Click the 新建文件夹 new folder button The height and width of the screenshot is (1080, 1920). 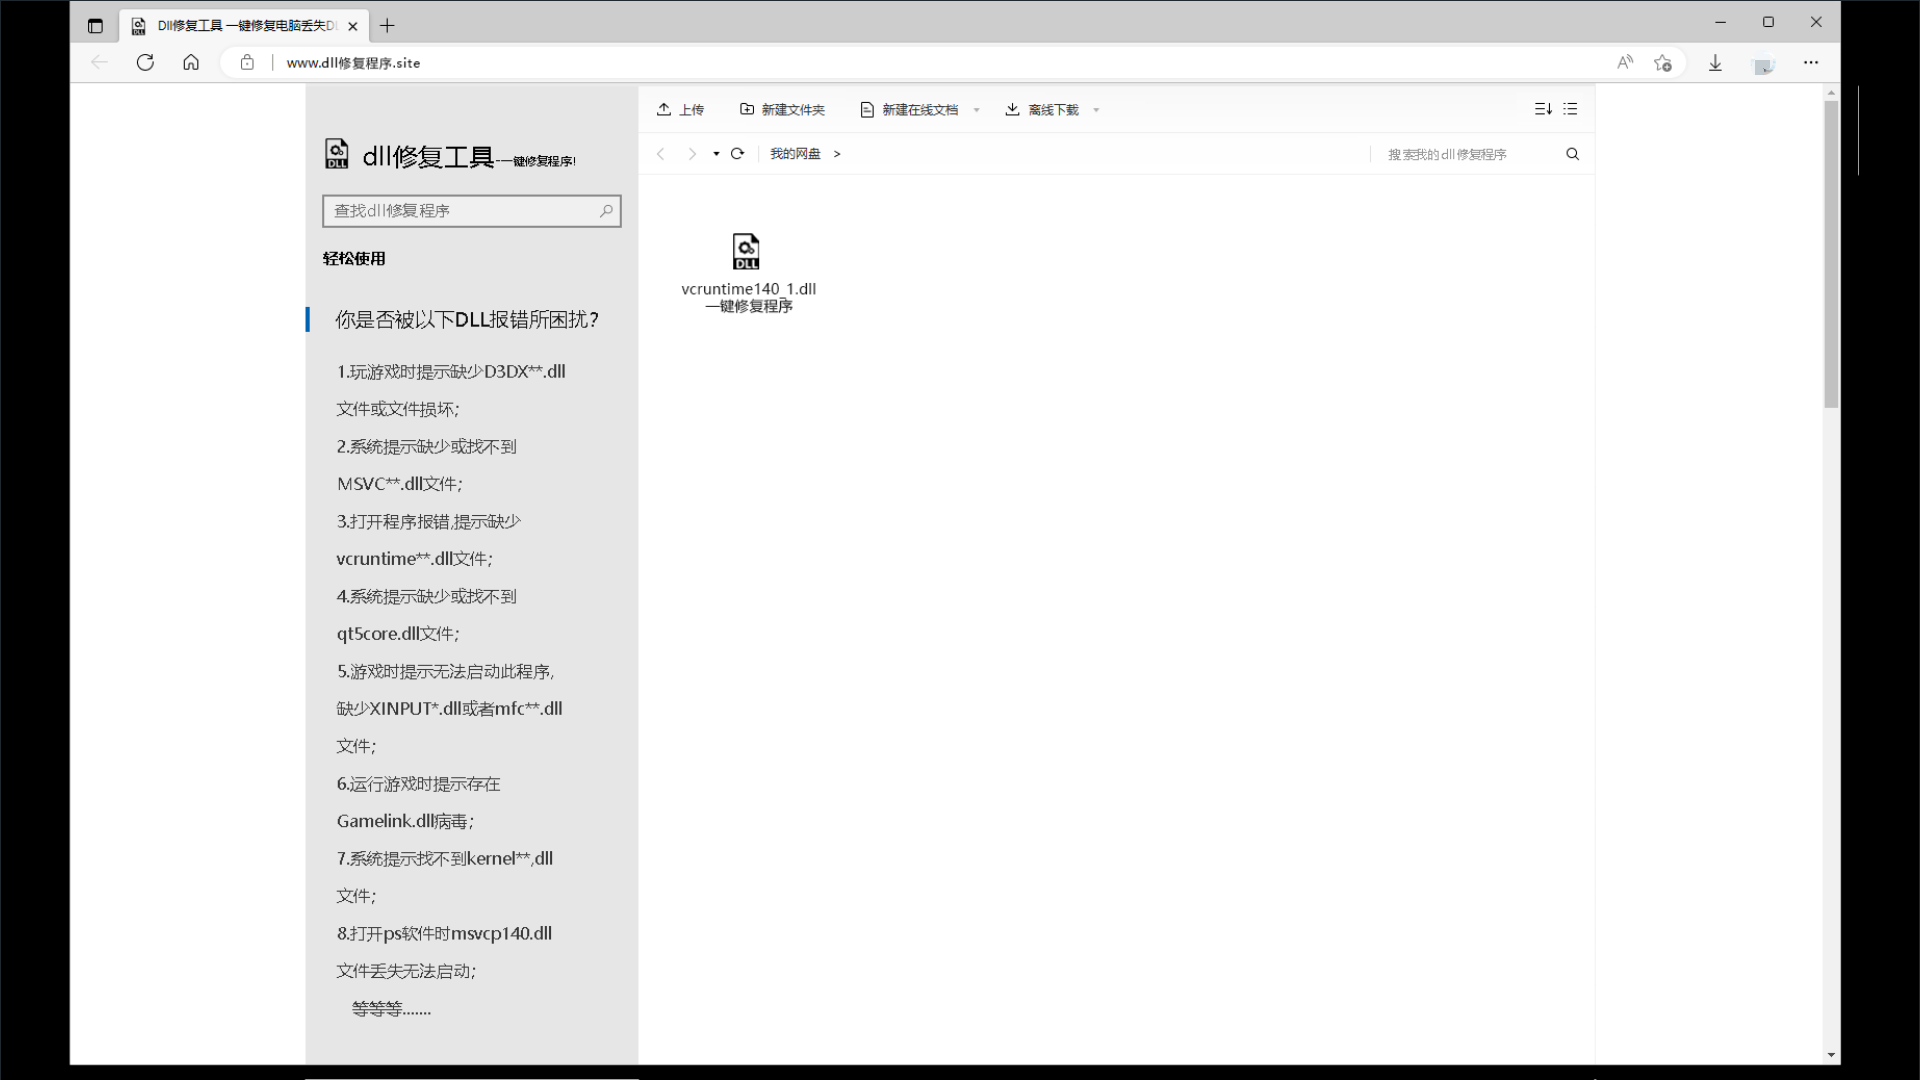(x=782, y=109)
